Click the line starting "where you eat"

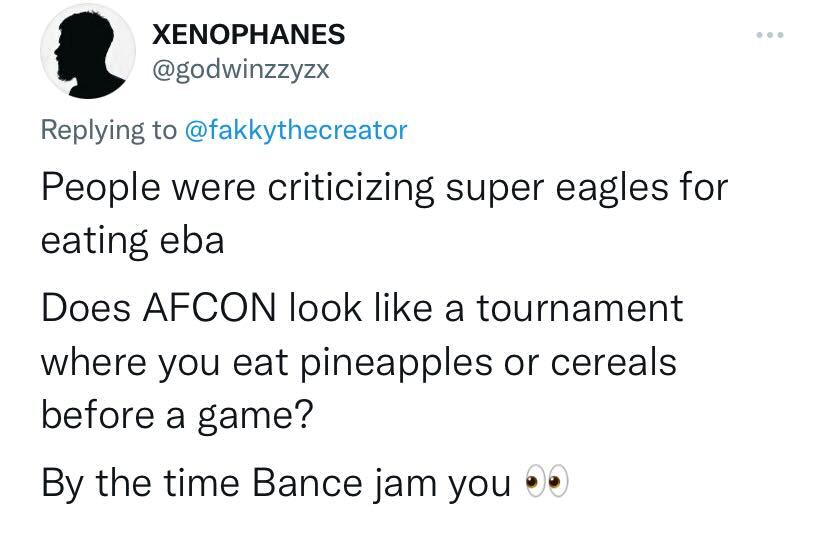358,361
